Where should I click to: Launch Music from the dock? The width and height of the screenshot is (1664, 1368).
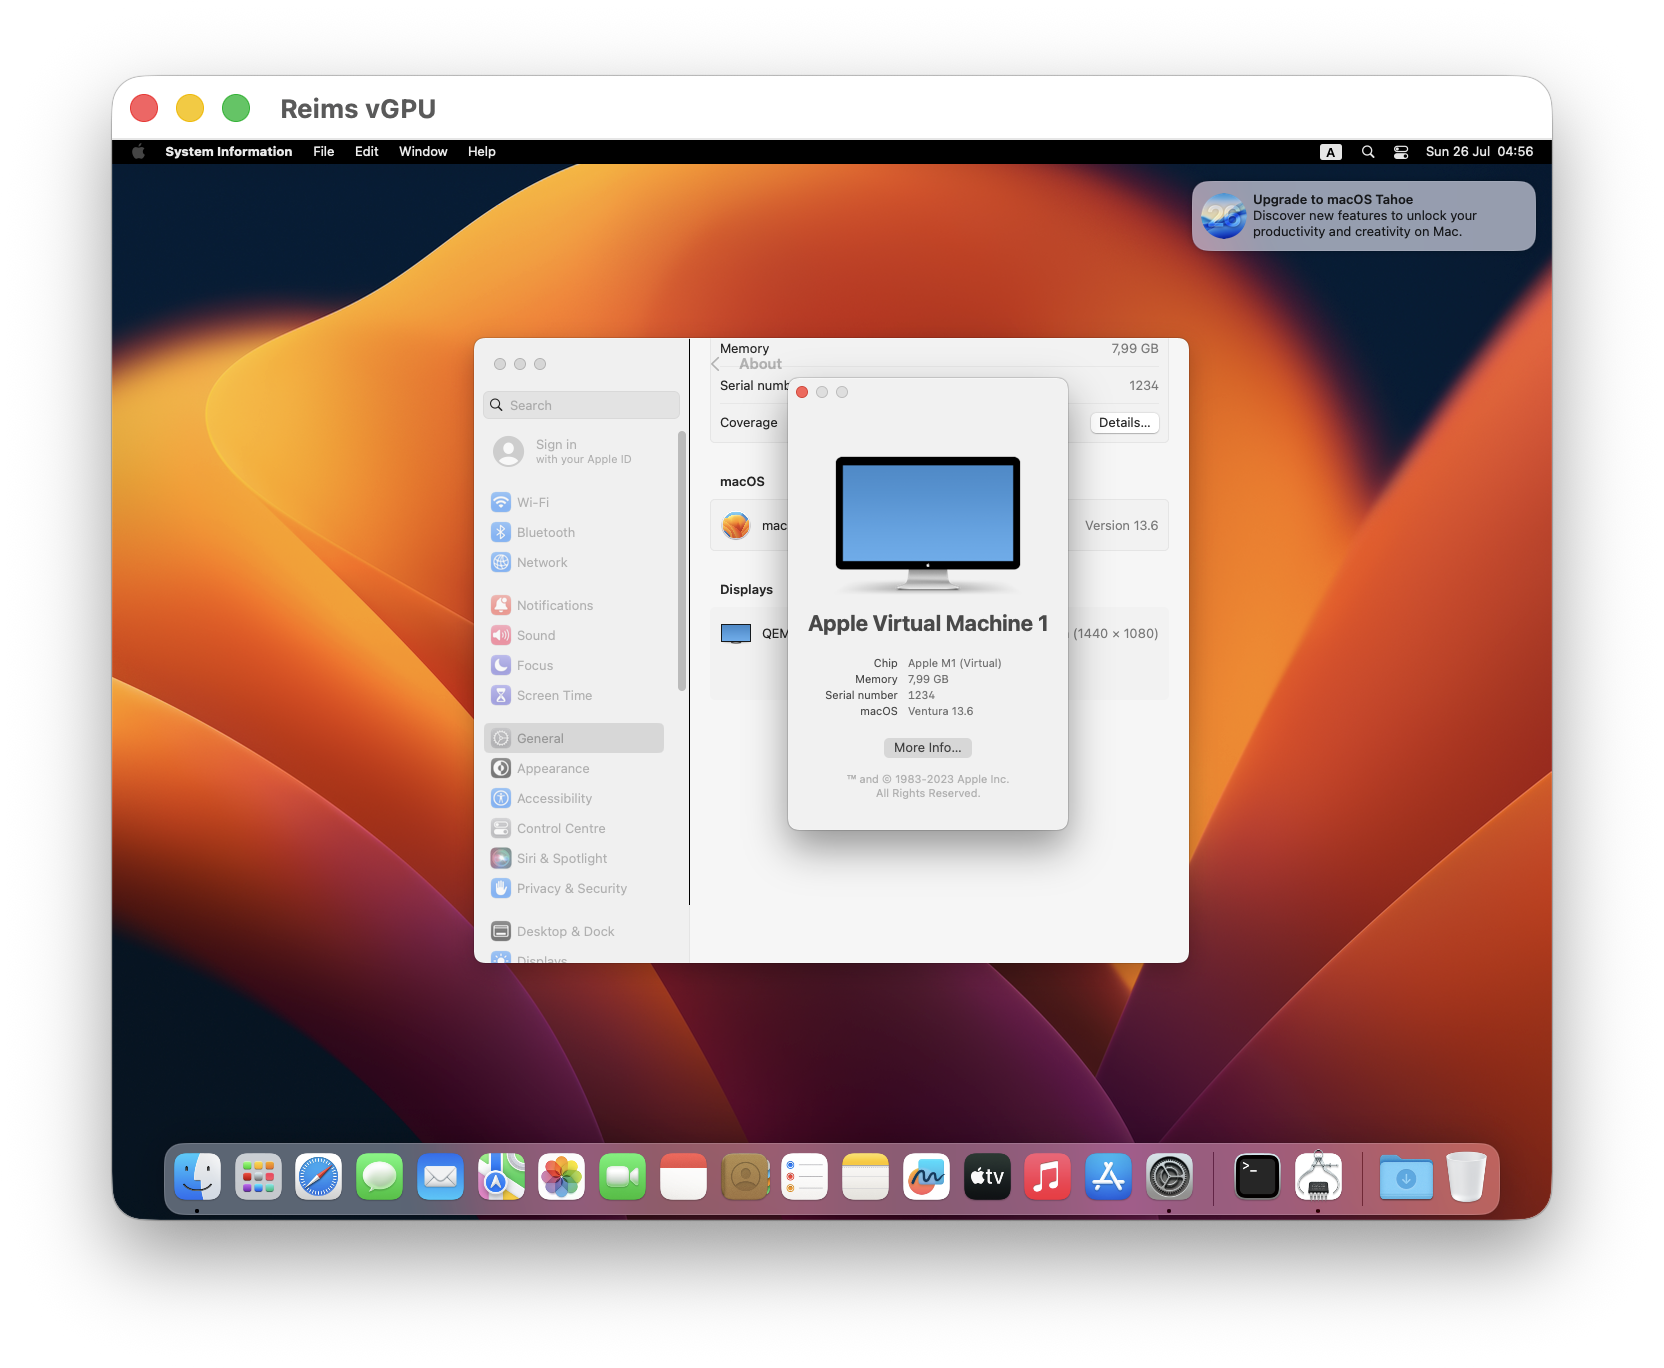tap(1048, 1177)
